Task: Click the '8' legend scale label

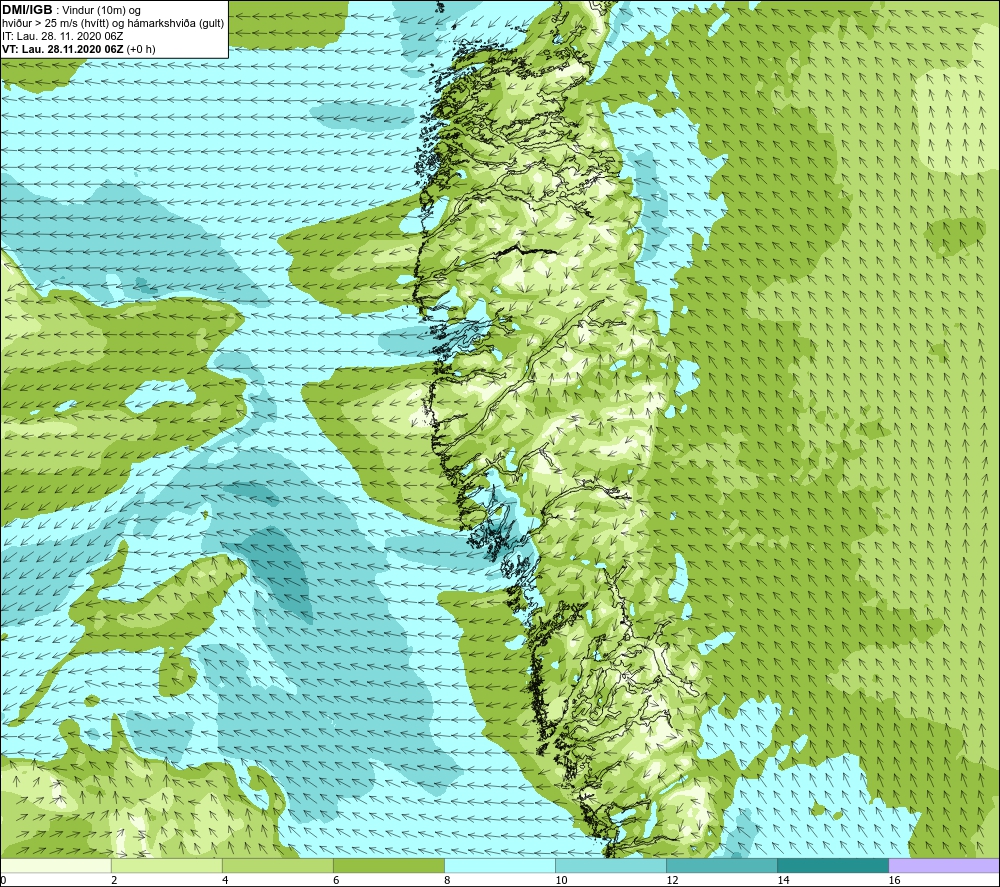Action: 447,880
